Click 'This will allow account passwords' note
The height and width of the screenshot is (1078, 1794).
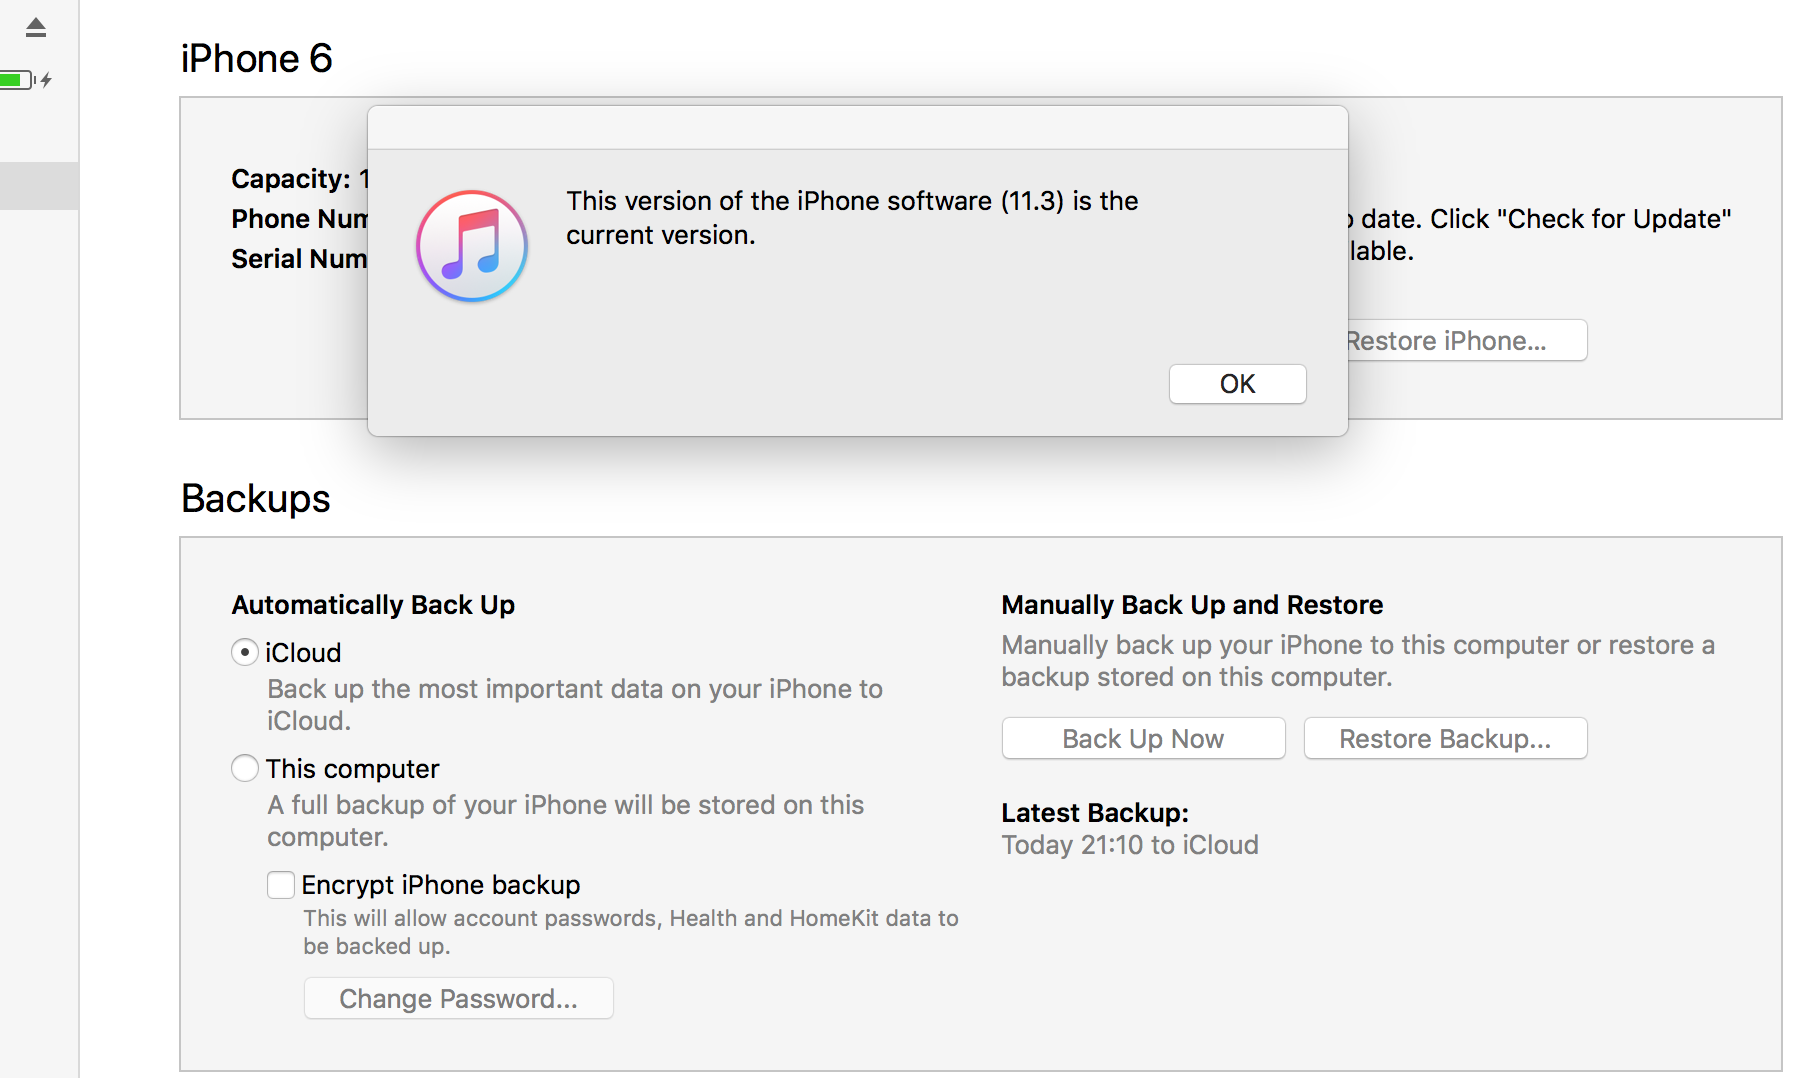[631, 932]
